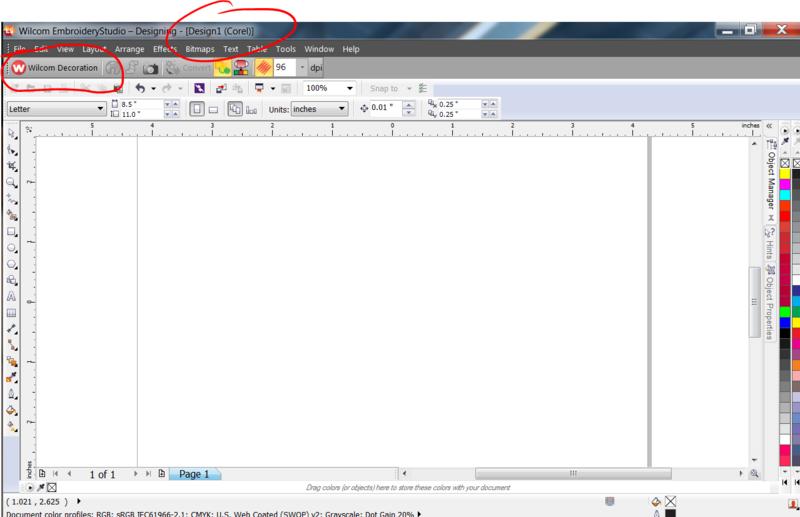The width and height of the screenshot is (800, 517).
Task: Open the Window menu
Action: (319, 49)
